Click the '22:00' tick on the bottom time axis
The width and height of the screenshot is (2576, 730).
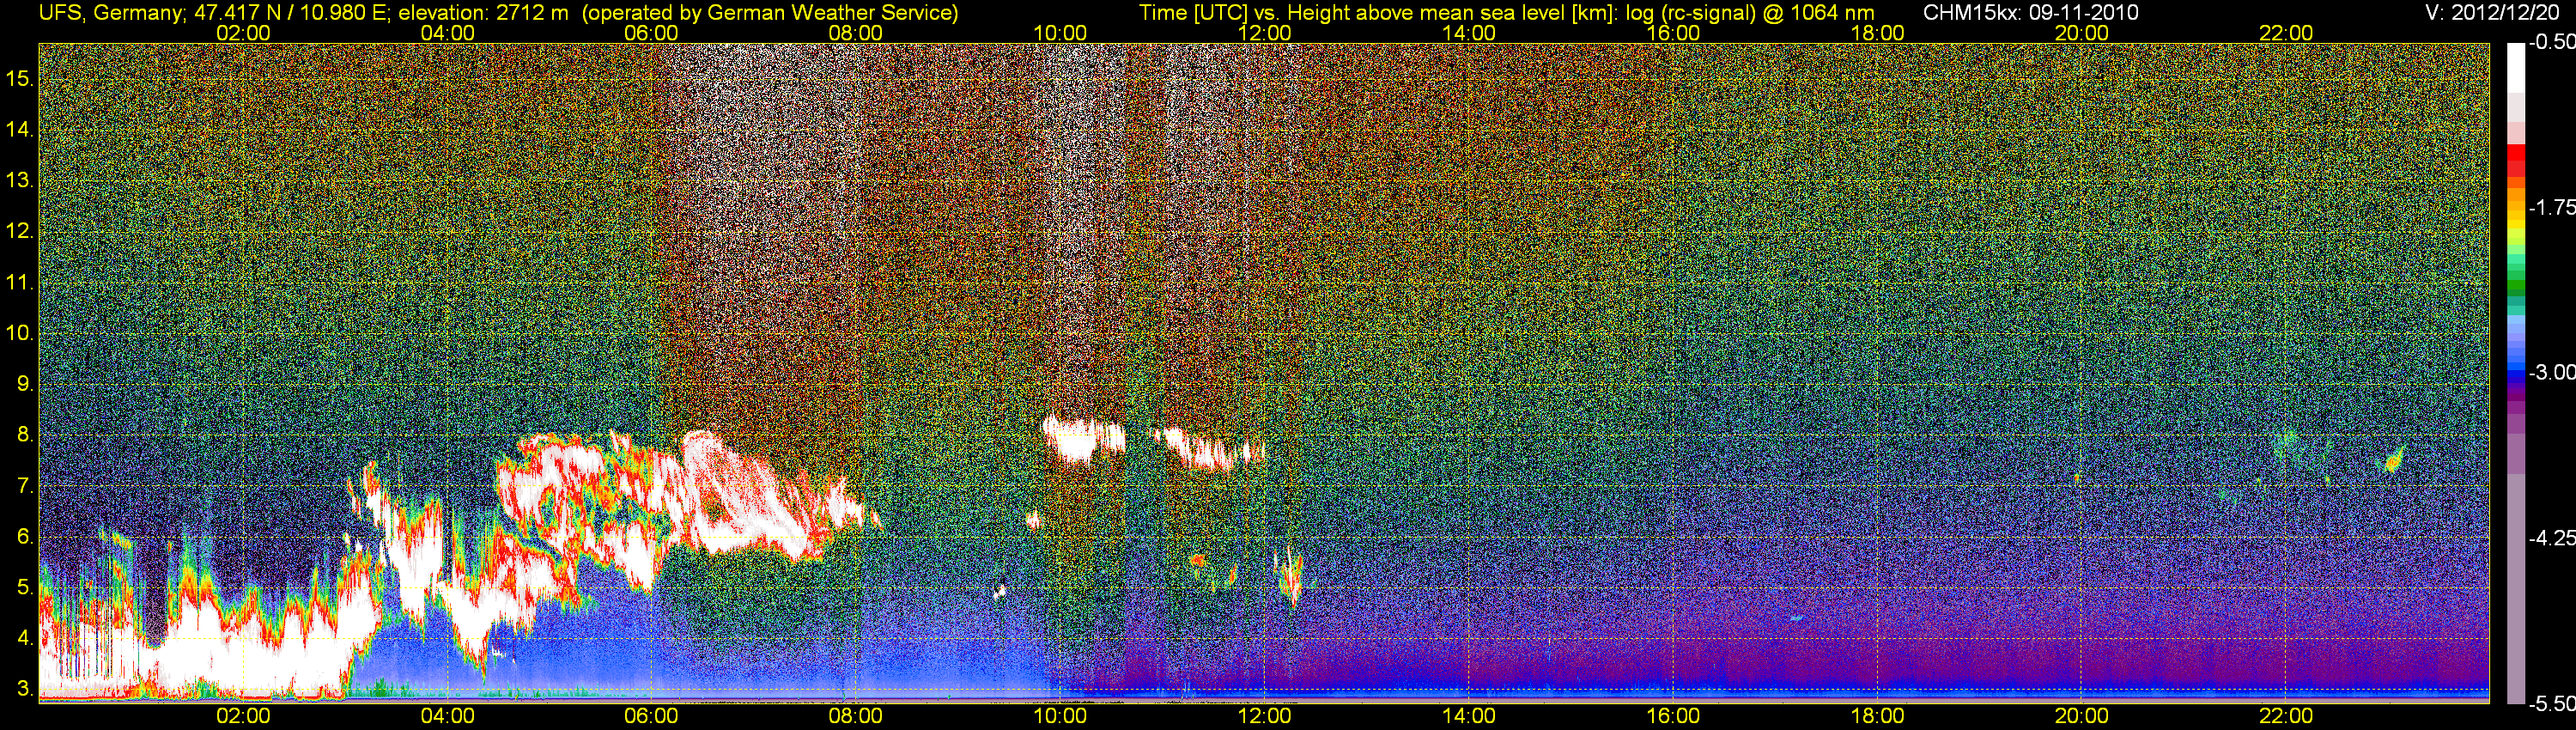pyautogui.click(x=2286, y=716)
